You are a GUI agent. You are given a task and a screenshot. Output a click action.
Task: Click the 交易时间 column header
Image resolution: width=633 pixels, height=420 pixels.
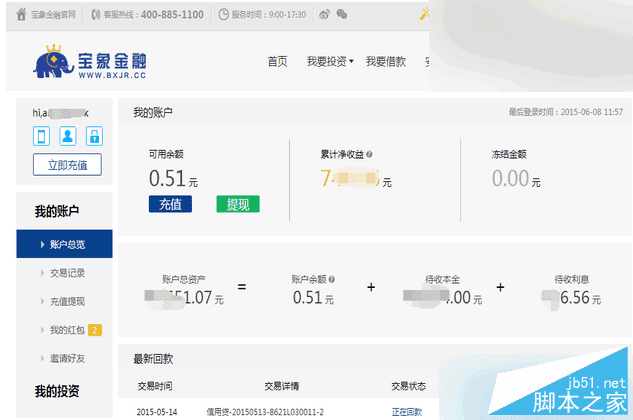tap(155, 386)
